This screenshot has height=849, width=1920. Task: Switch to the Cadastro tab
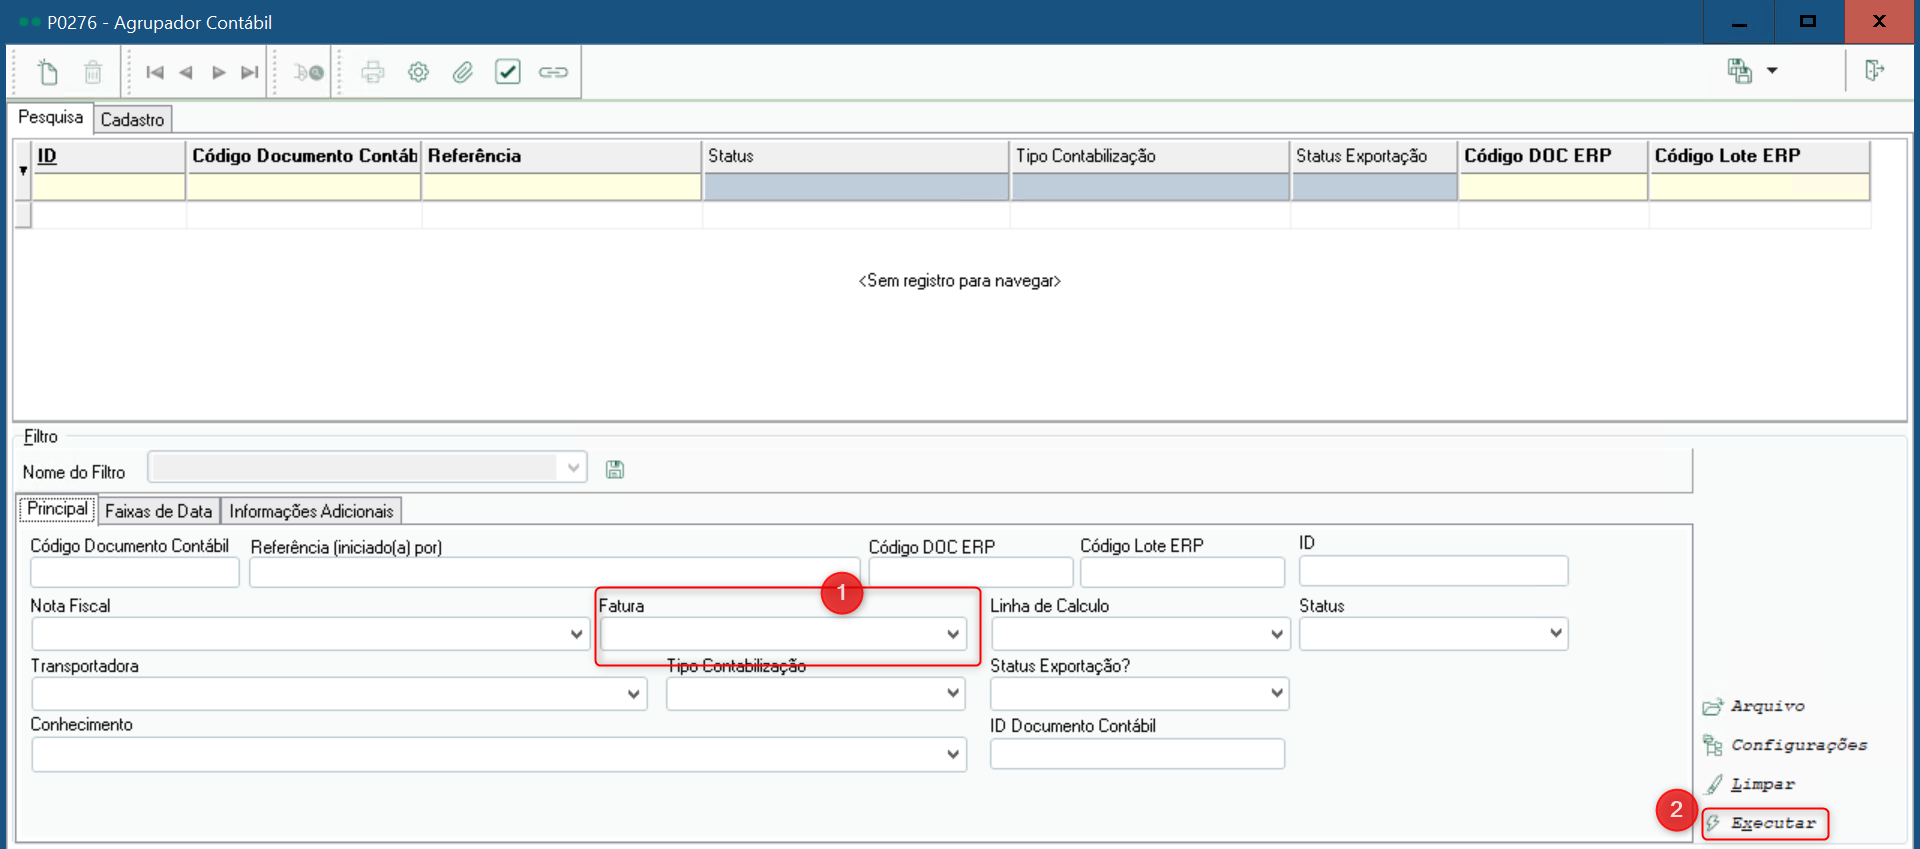(x=132, y=119)
